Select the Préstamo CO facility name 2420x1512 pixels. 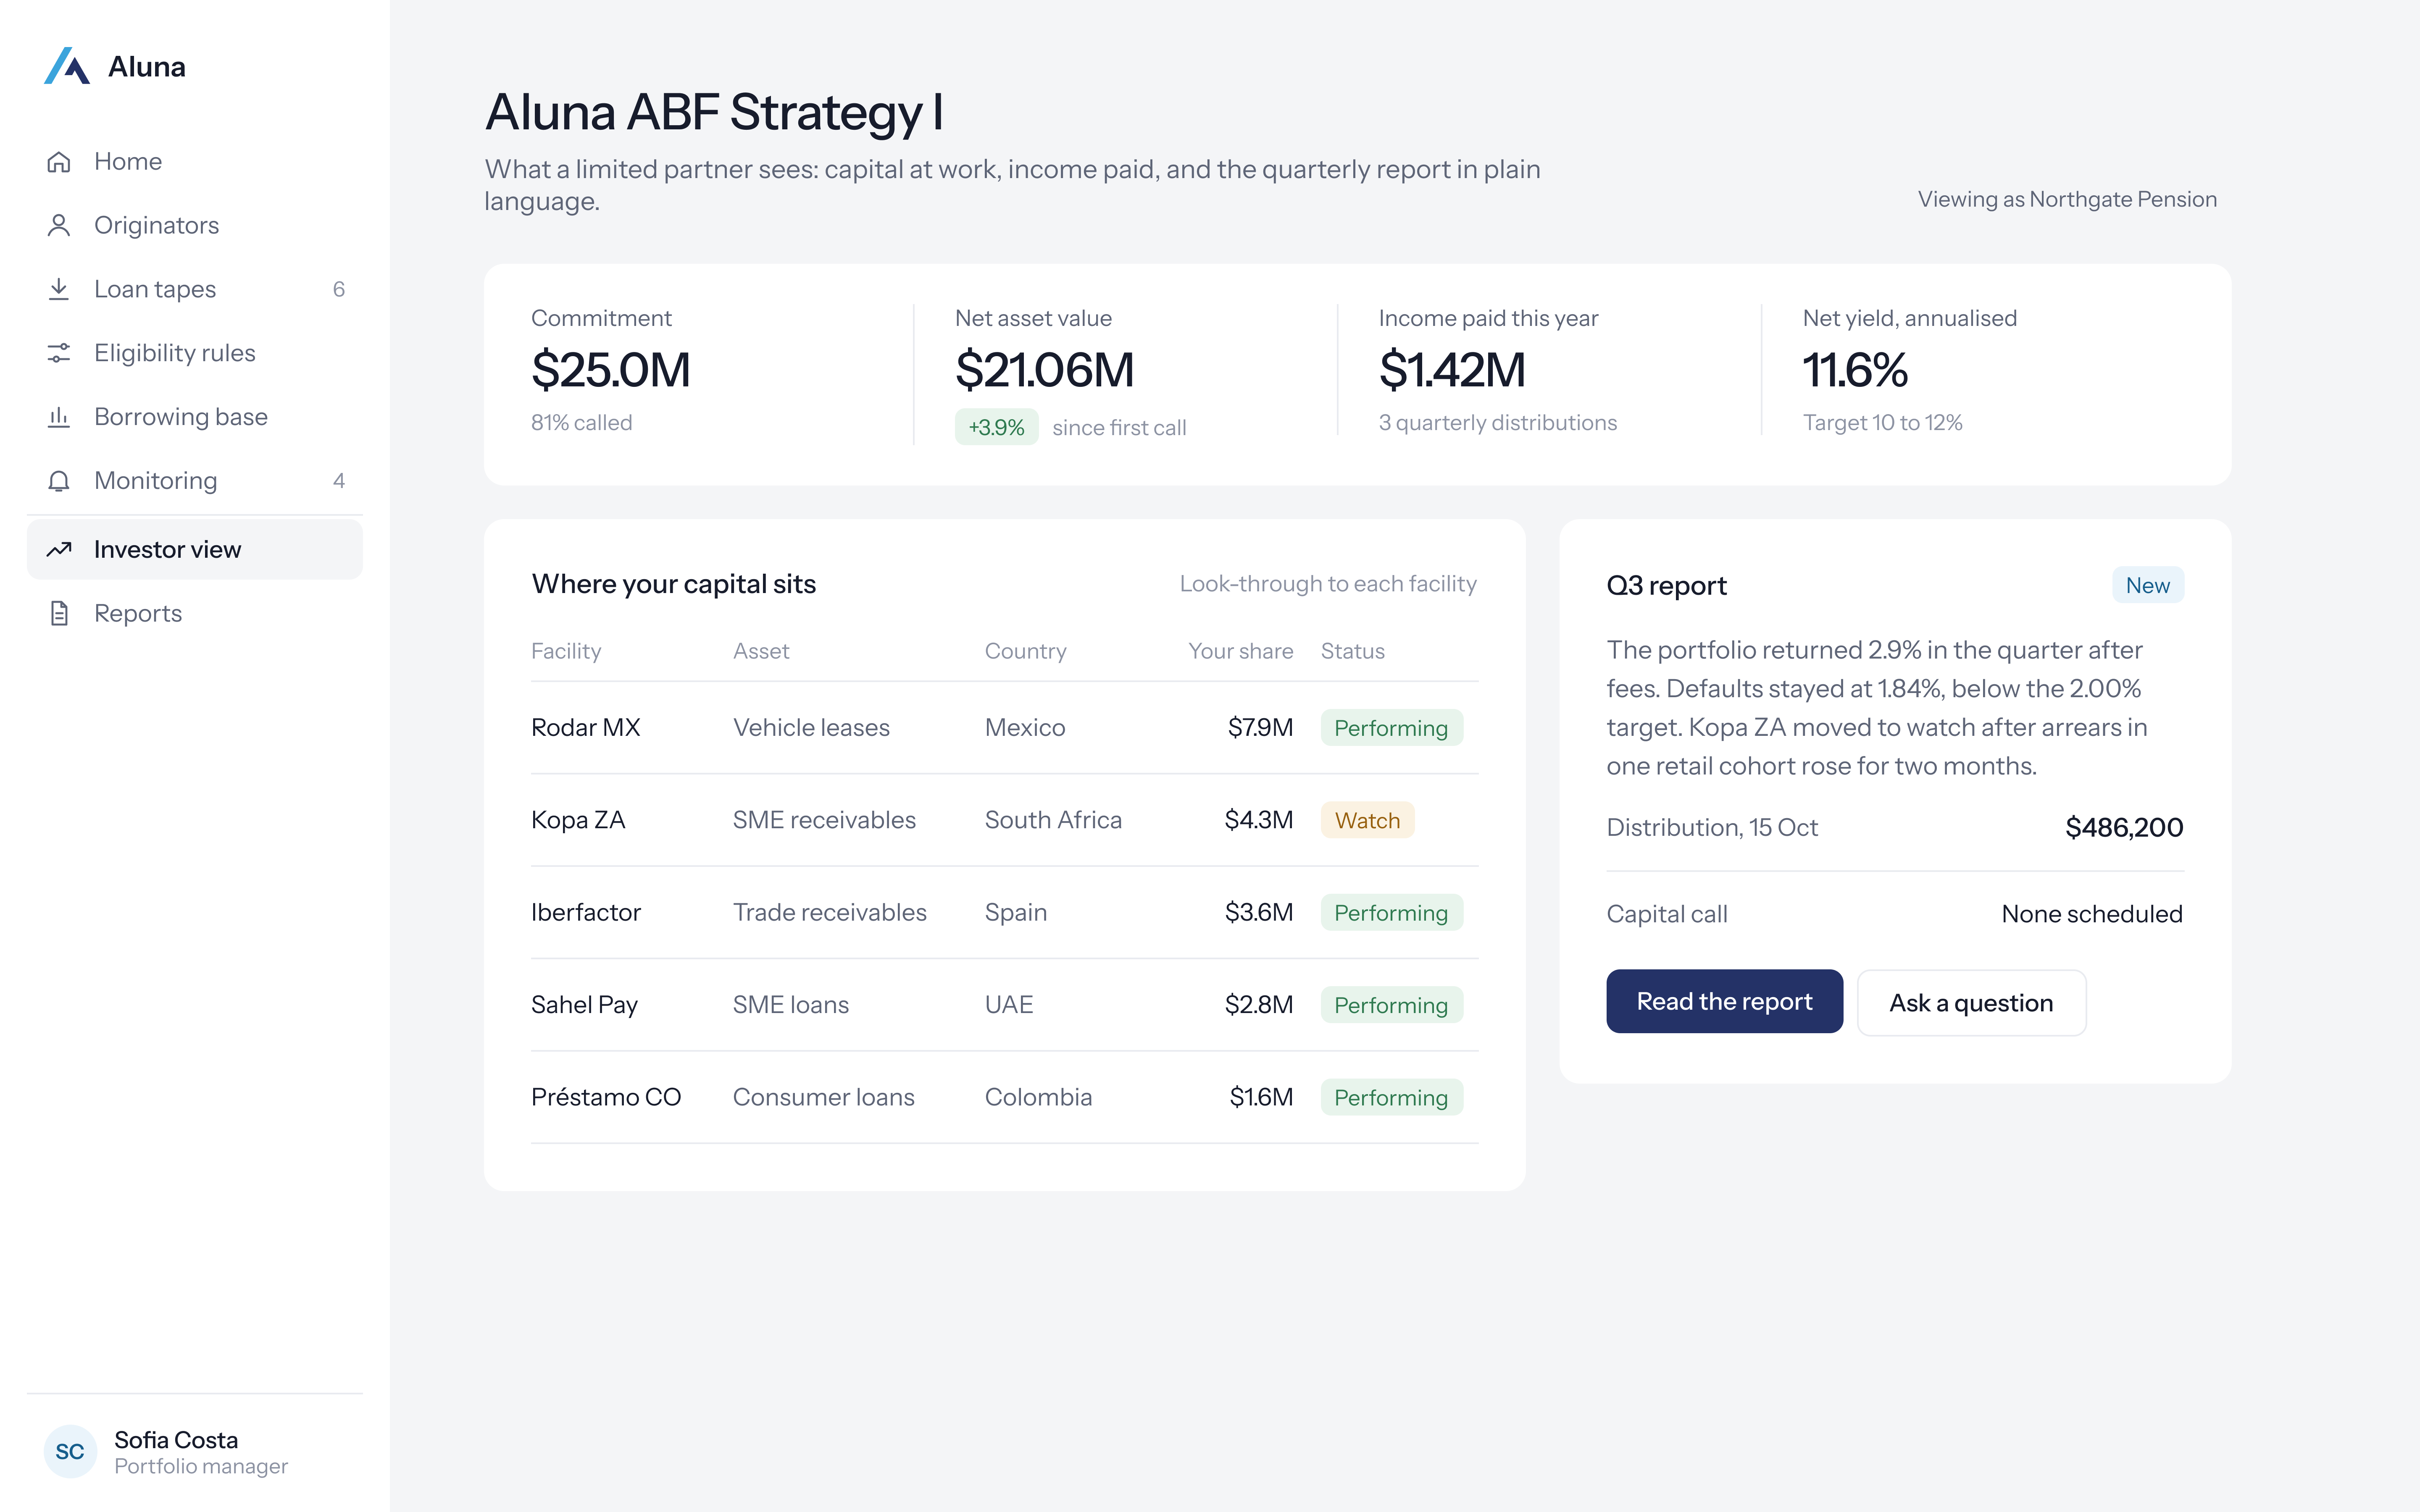tap(606, 1097)
